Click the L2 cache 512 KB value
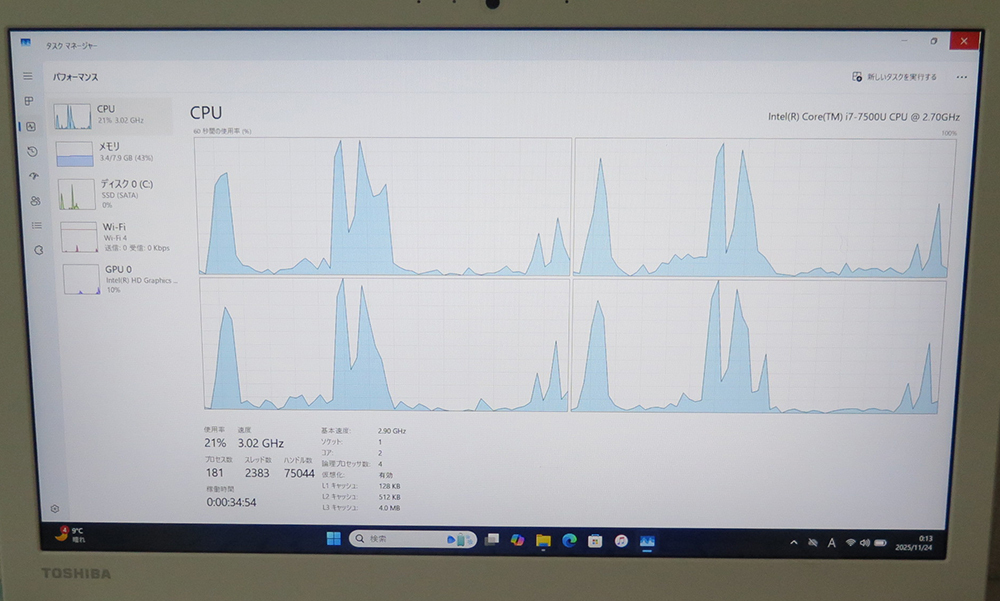The image size is (1000, 601). pyautogui.click(x=390, y=497)
